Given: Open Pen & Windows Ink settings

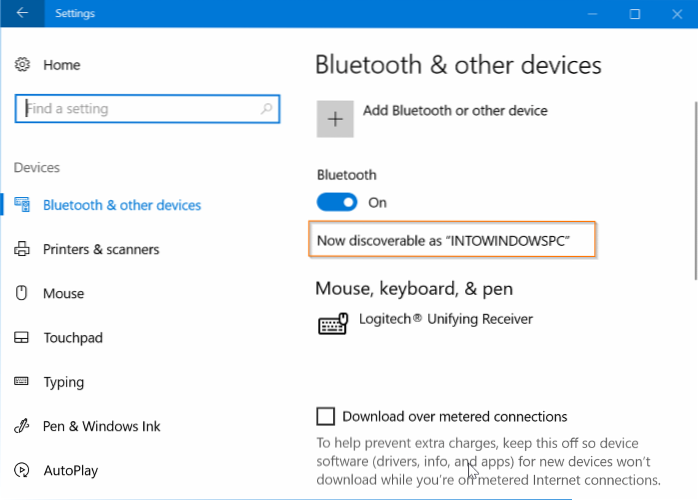Looking at the screenshot, I should (101, 426).
